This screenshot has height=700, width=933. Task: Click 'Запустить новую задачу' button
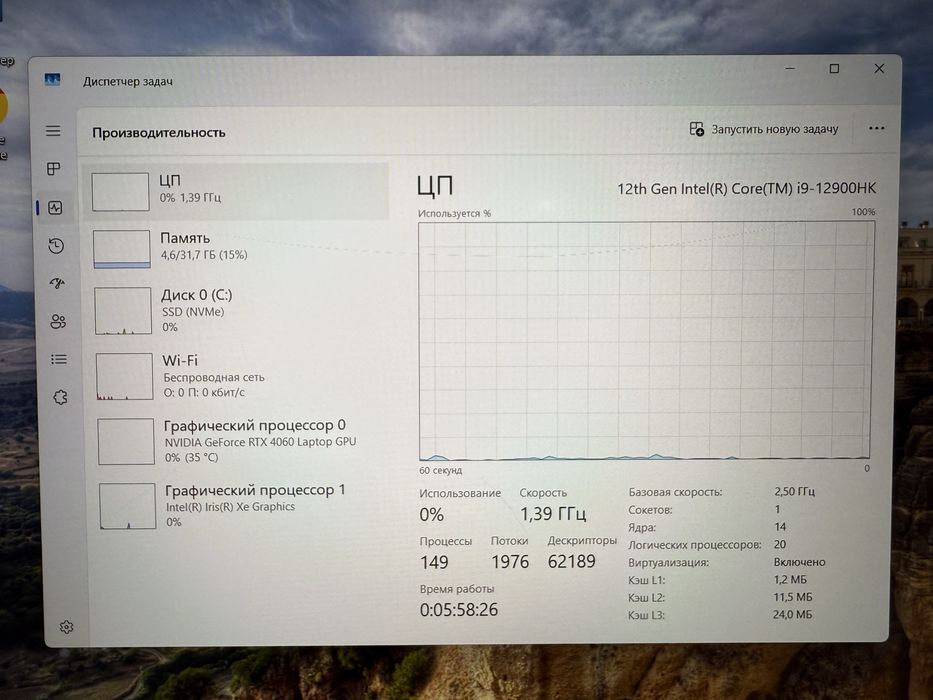764,129
